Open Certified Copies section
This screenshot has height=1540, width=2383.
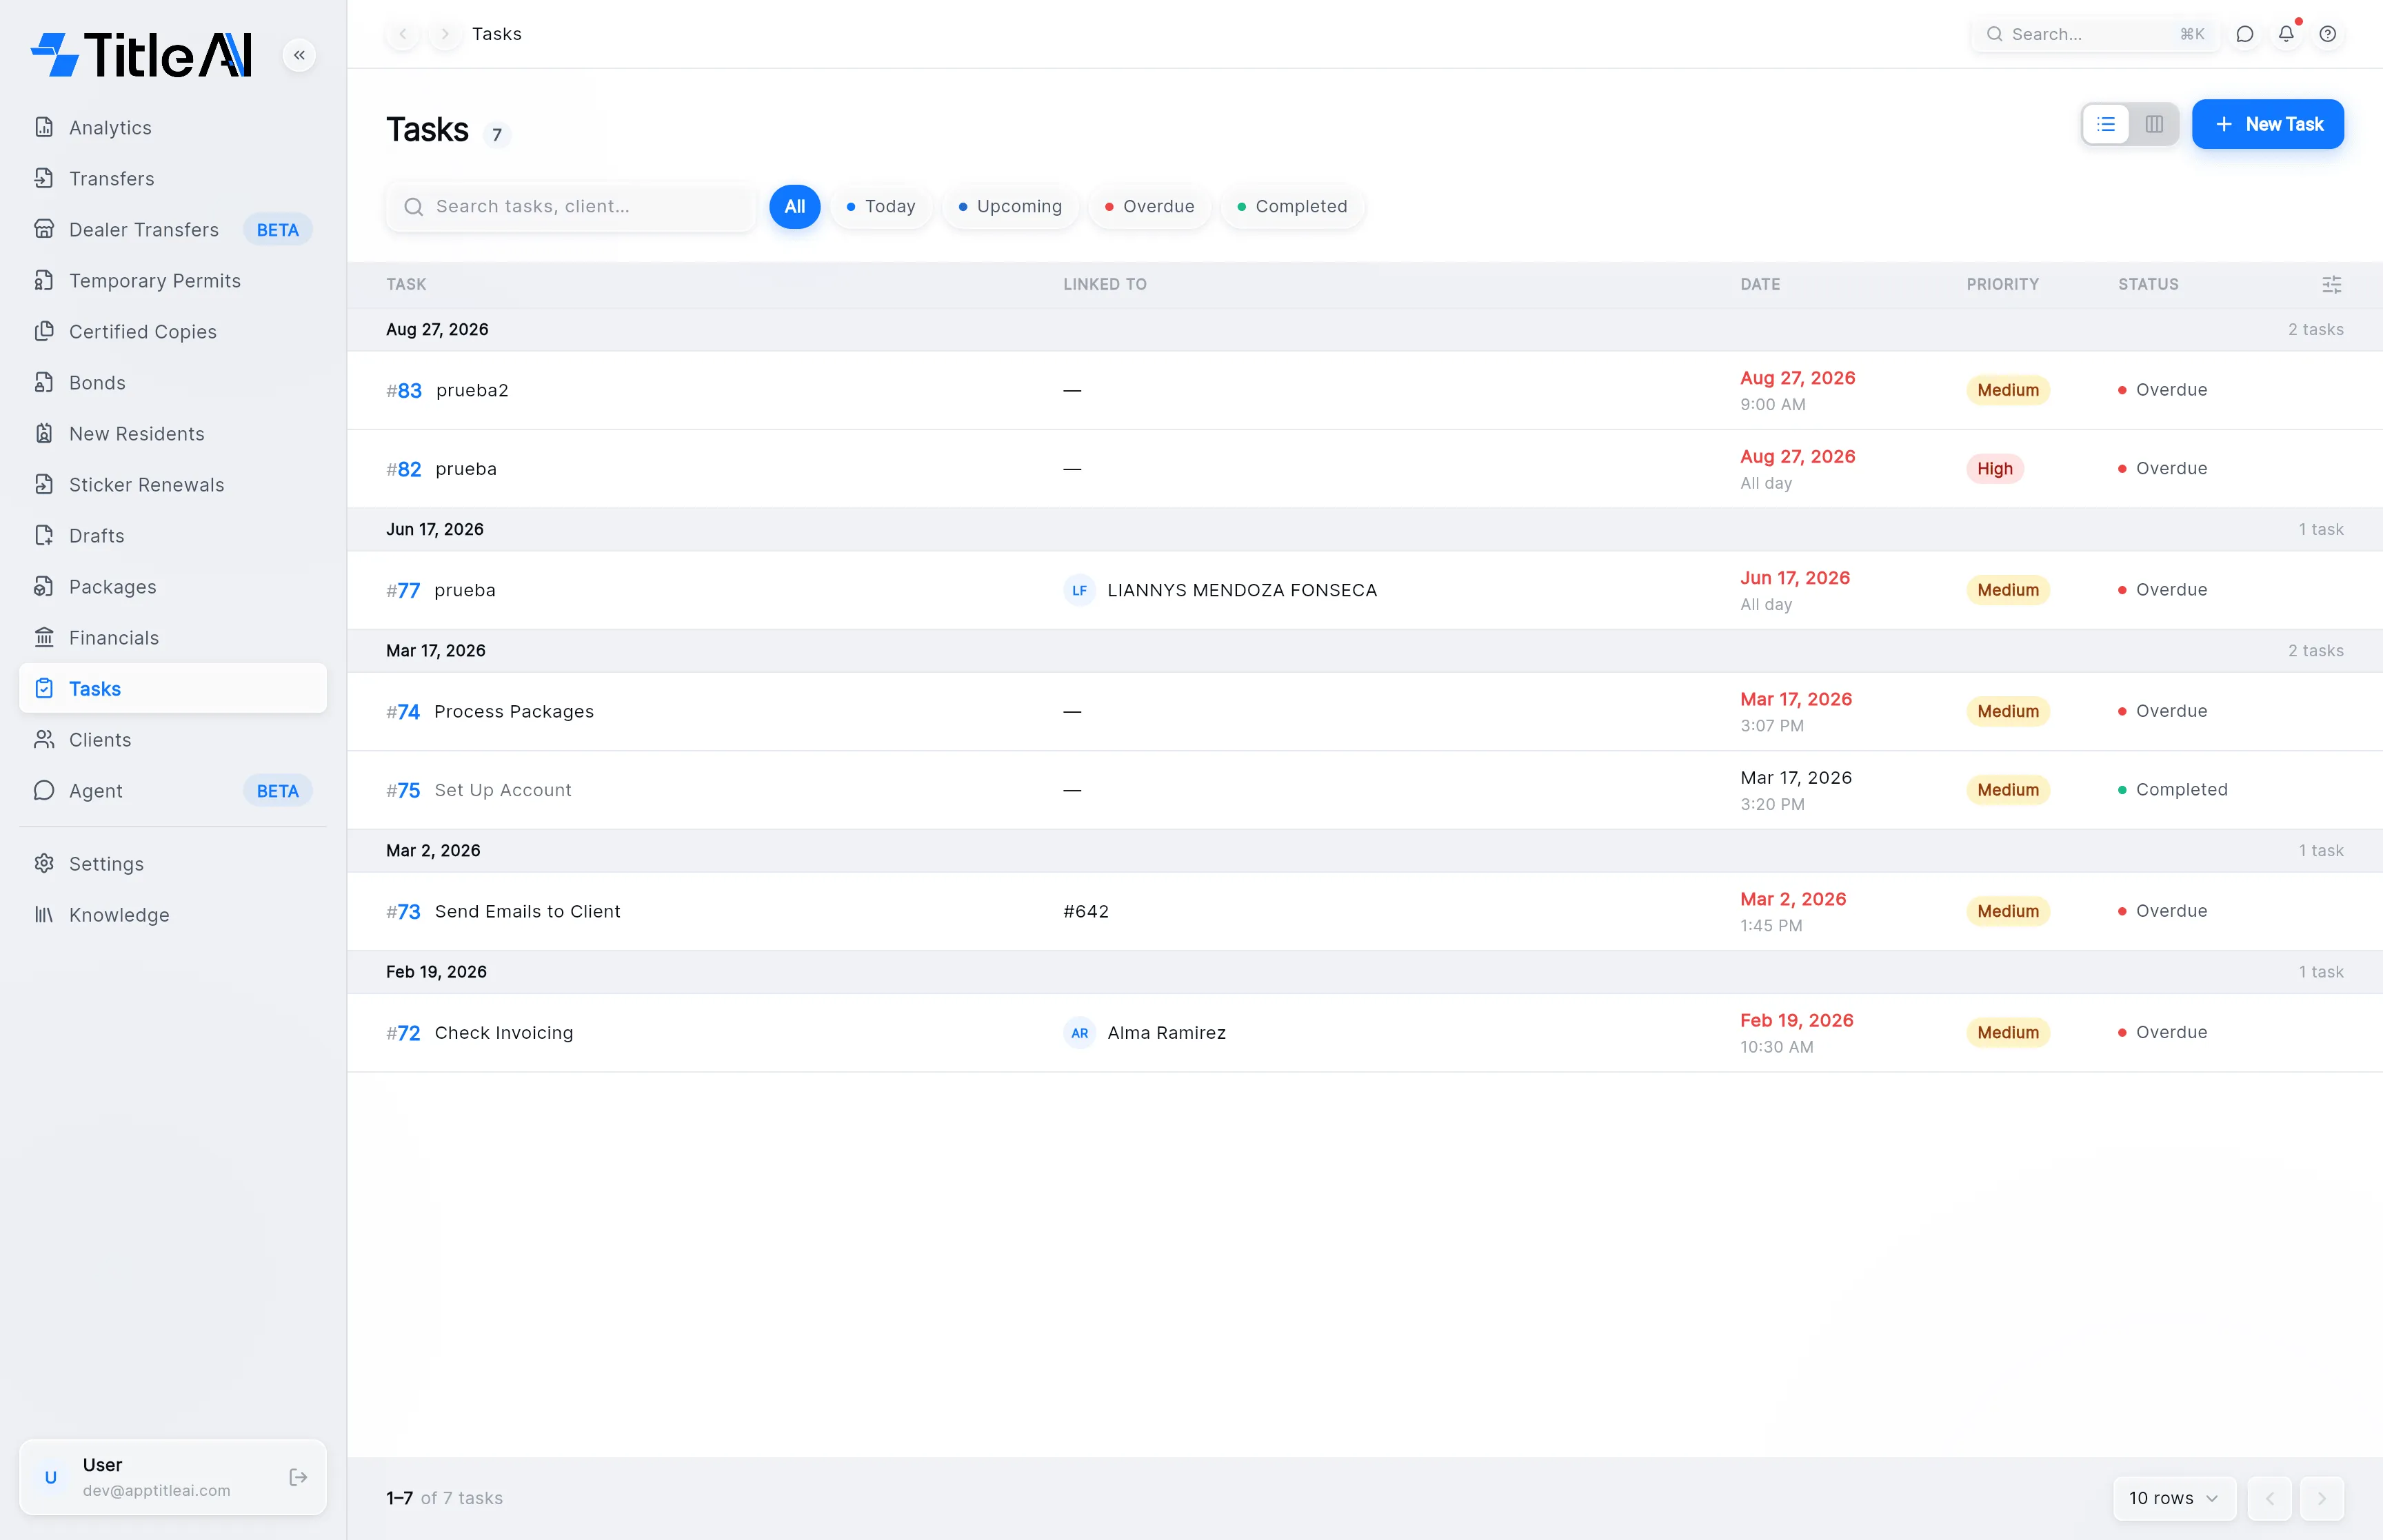(x=173, y=332)
